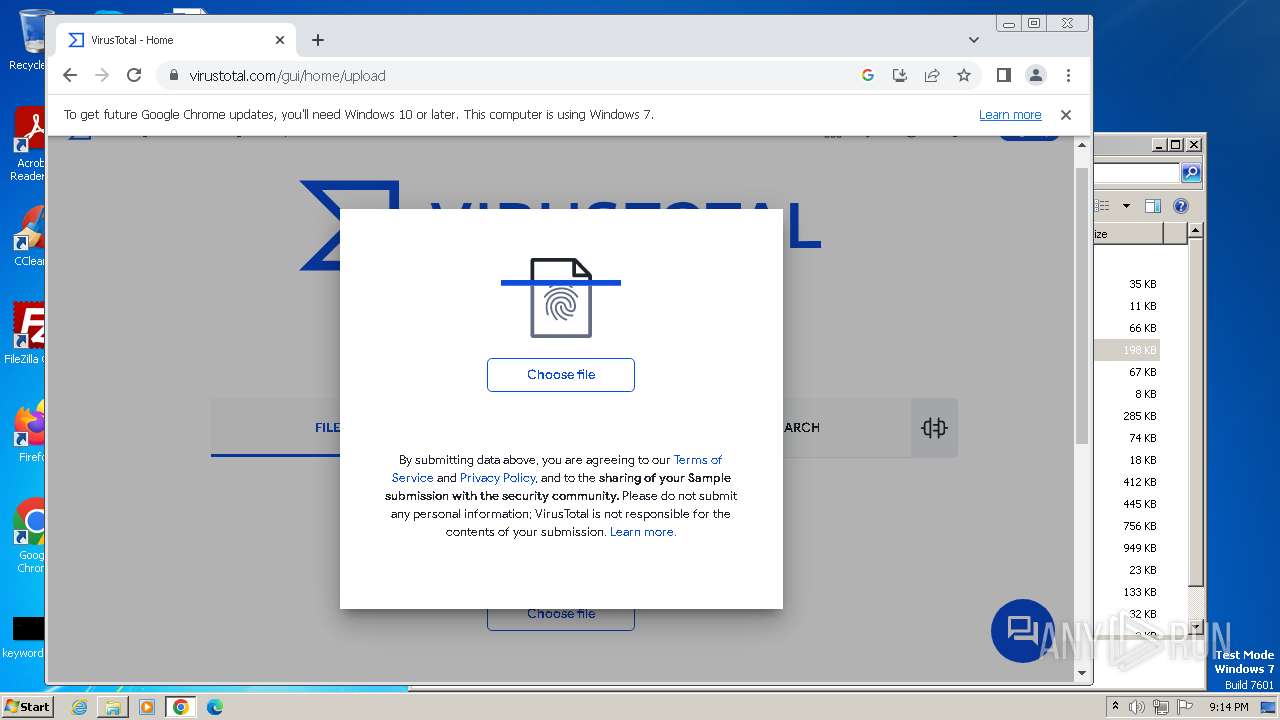
Task: Open Learn more about Chrome updates
Action: click(1010, 115)
